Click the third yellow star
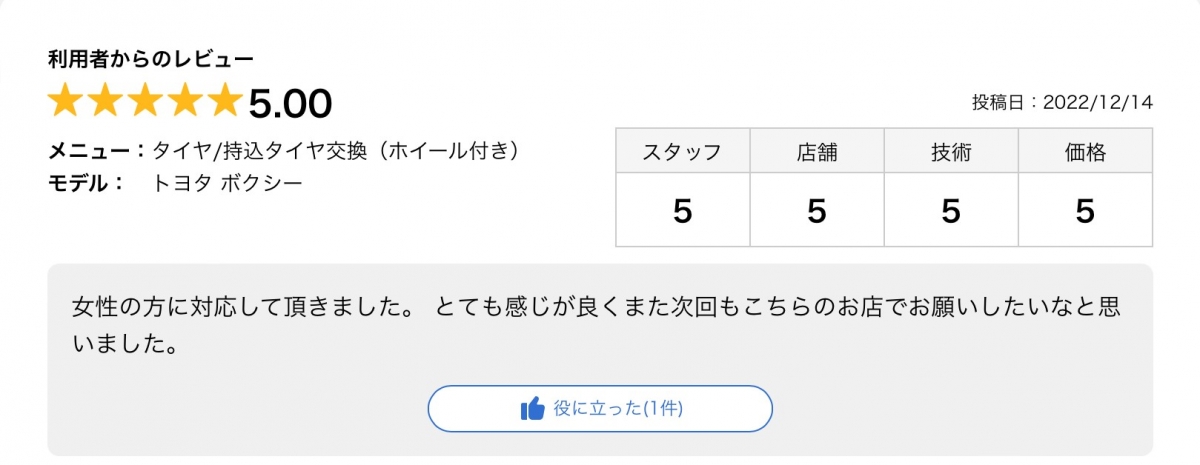1200x465 pixels. pos(145,101)
